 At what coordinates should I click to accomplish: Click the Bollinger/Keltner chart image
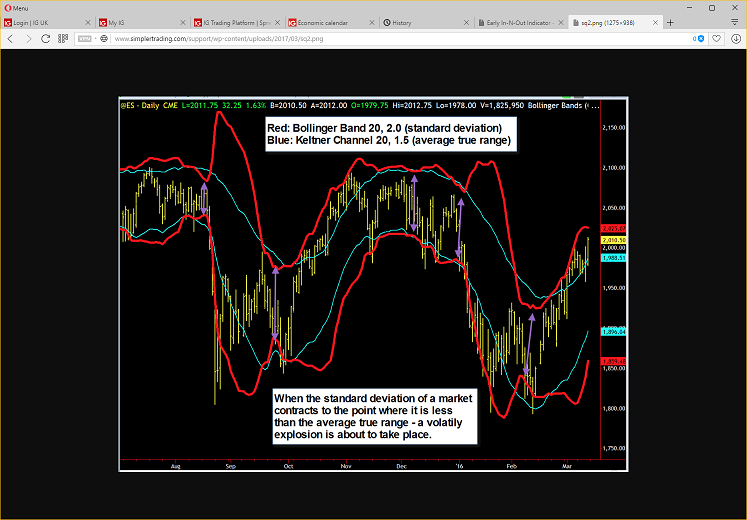[374, 284]
